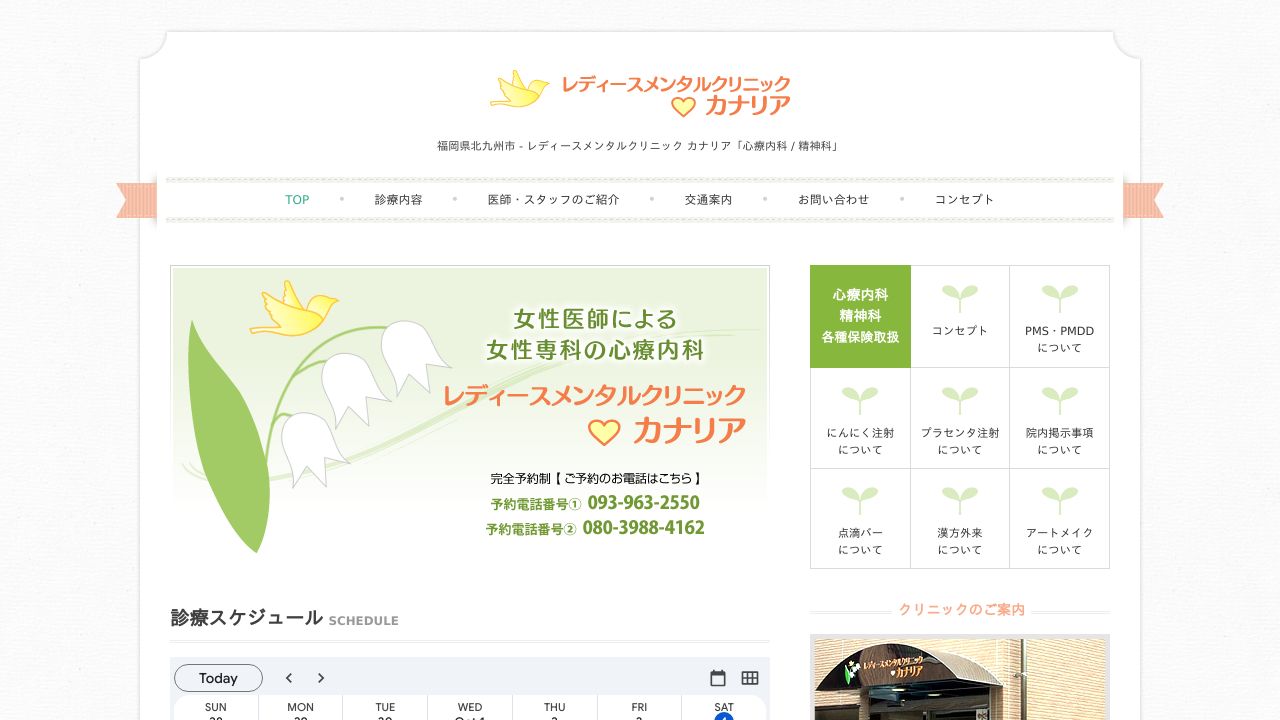Select TOP in the navigation menu
The height and width of the screenshot is (720, 1280).
(297, 200)
